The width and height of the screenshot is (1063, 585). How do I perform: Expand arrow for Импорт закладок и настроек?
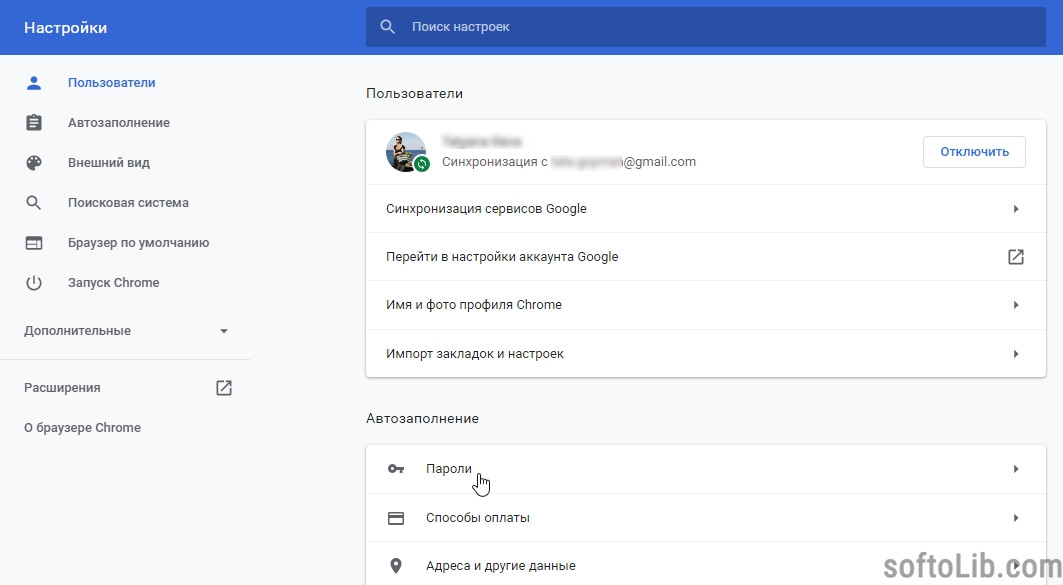[1016, 354]
